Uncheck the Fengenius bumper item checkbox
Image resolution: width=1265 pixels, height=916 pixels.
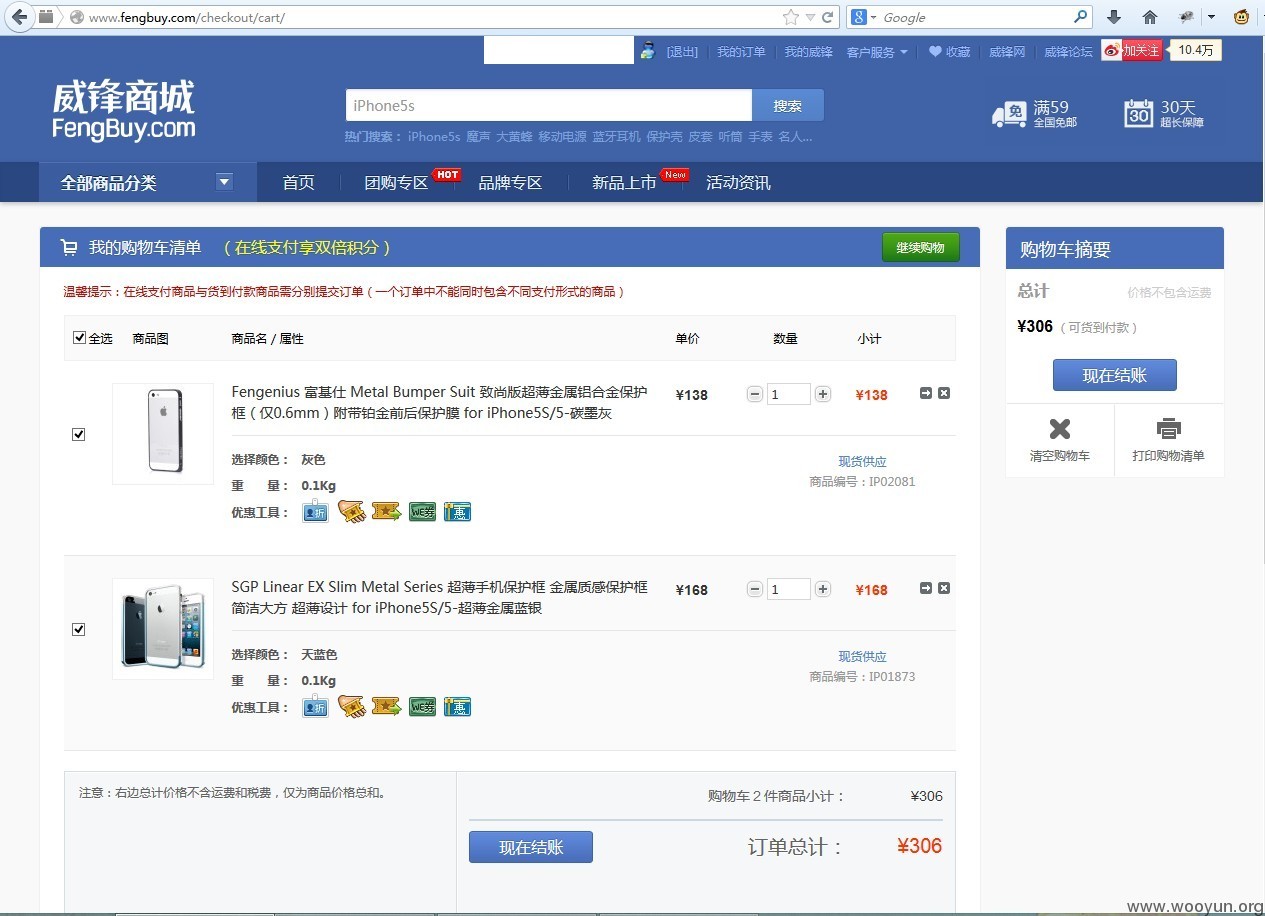tap(79, 434)
